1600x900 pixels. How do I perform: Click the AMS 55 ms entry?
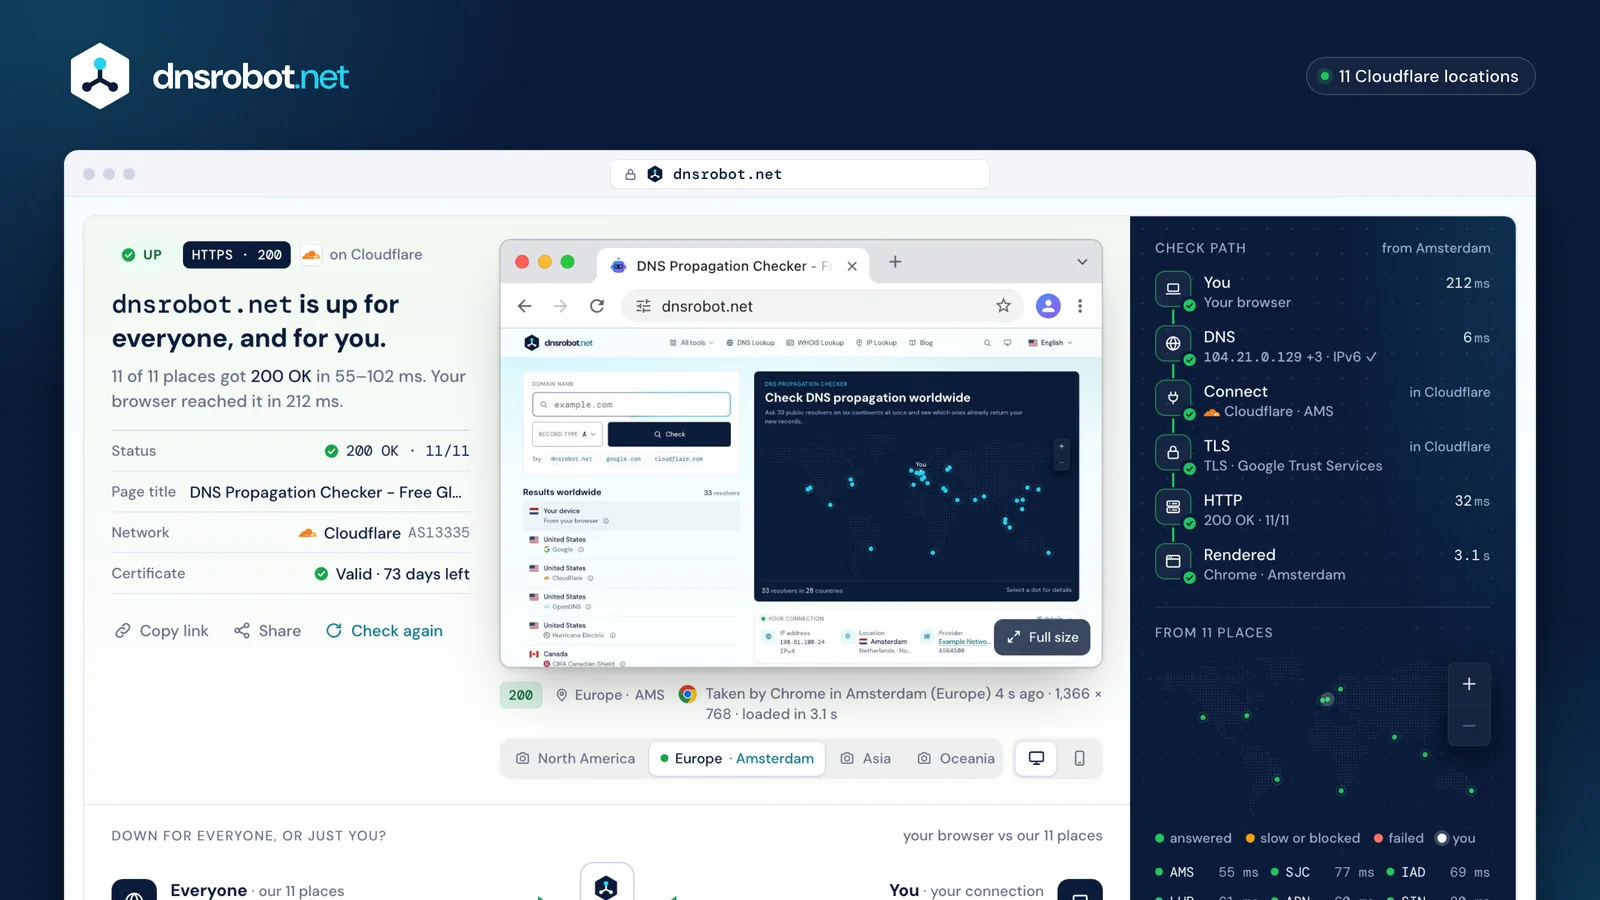[x=1206, y=872]
